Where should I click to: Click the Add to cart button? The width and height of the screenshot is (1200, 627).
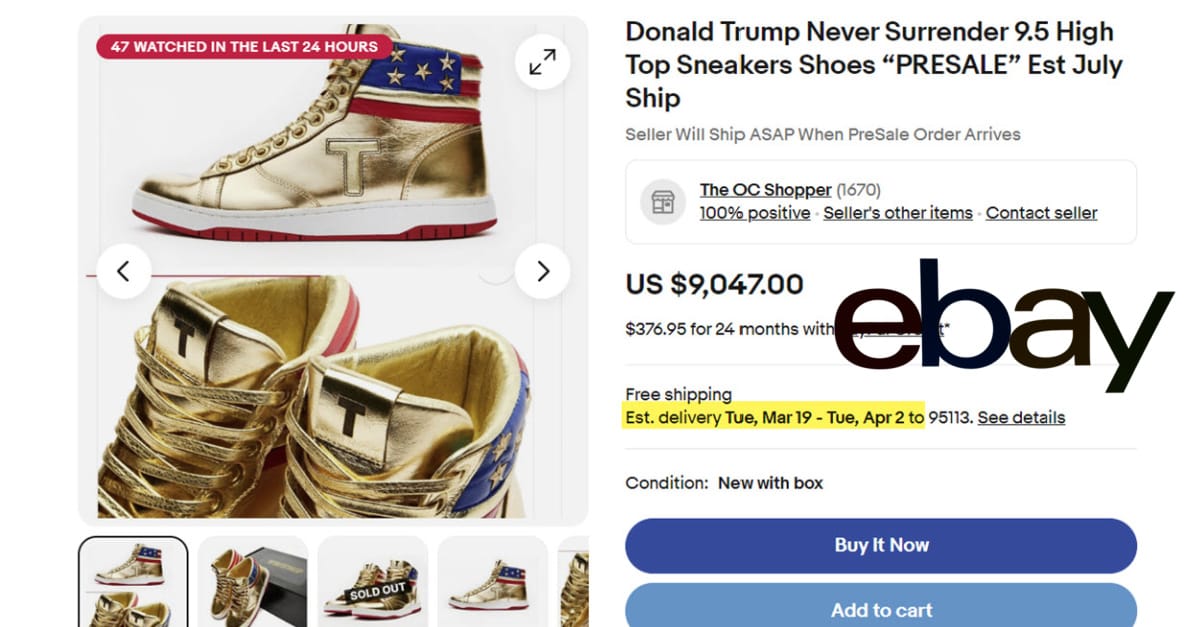(x=881, y=608)
